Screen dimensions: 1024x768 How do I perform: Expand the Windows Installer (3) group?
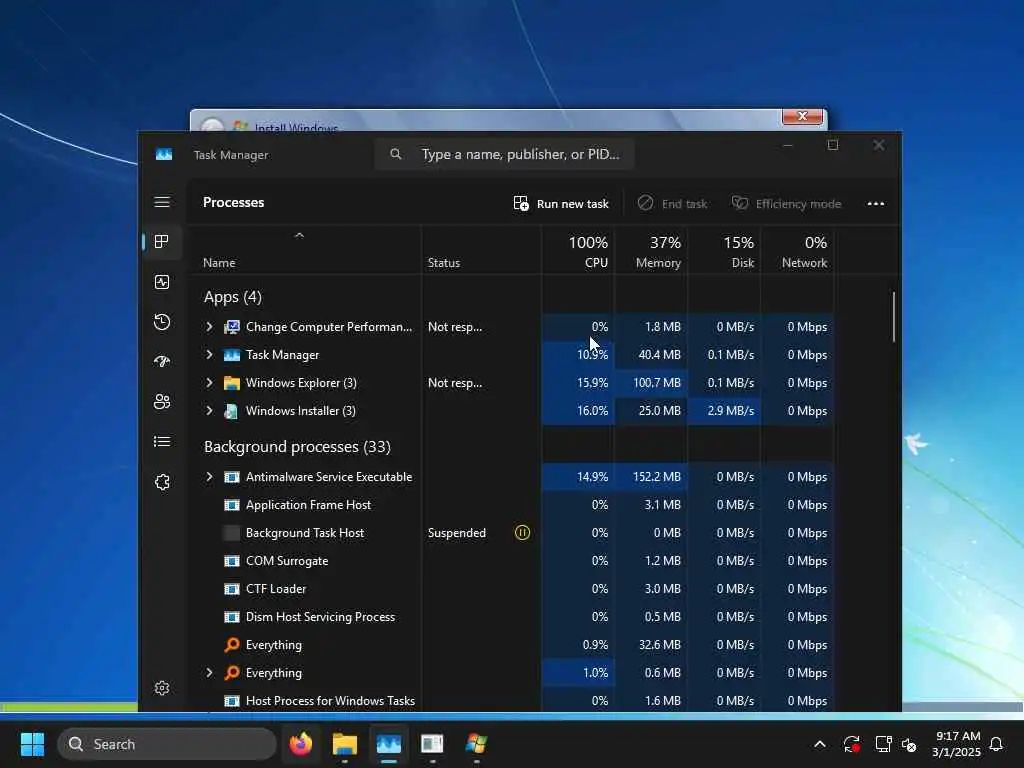coord(209,411)
